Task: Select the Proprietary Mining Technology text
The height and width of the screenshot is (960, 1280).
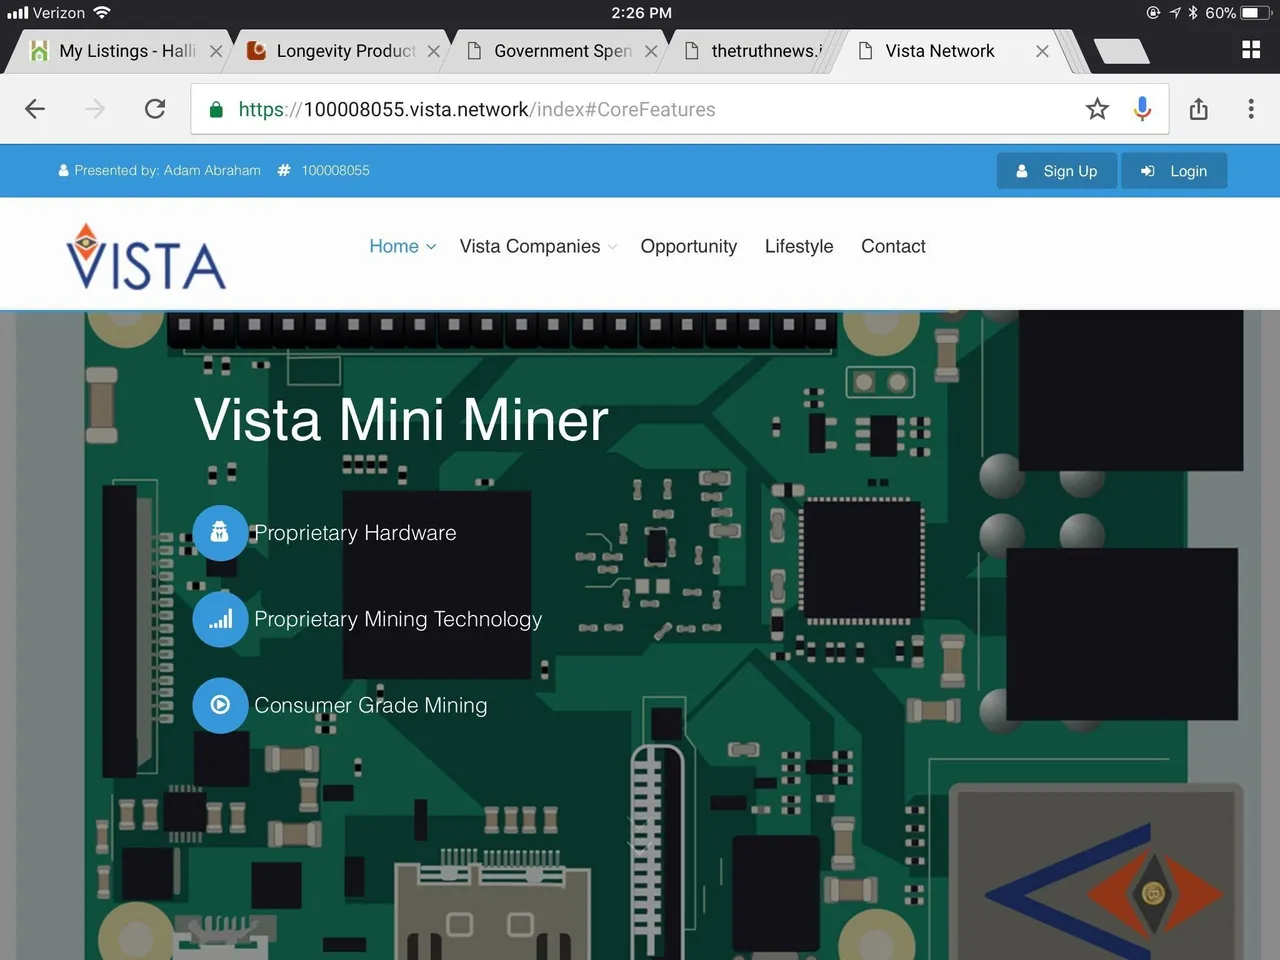Action: tap(398, 619)
